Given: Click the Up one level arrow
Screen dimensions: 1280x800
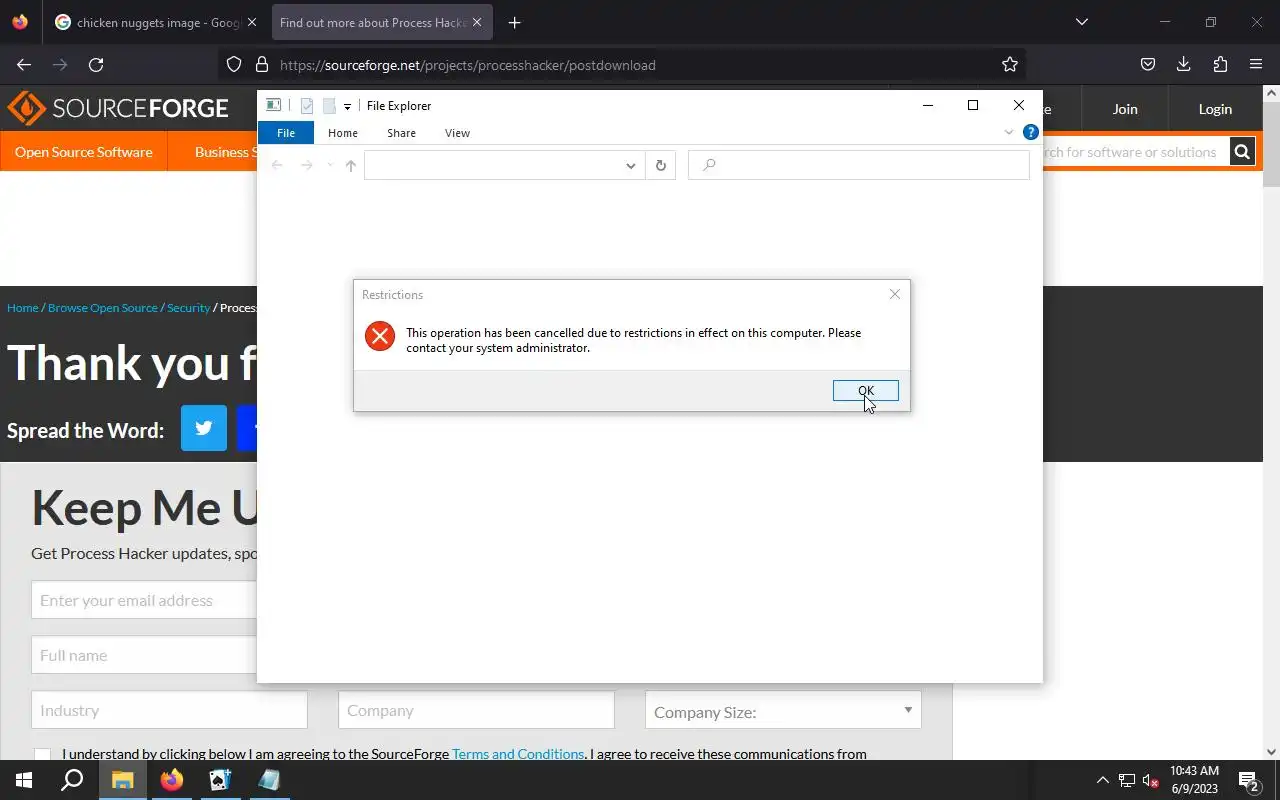Looking at the screenshot, I should (350, 165).
